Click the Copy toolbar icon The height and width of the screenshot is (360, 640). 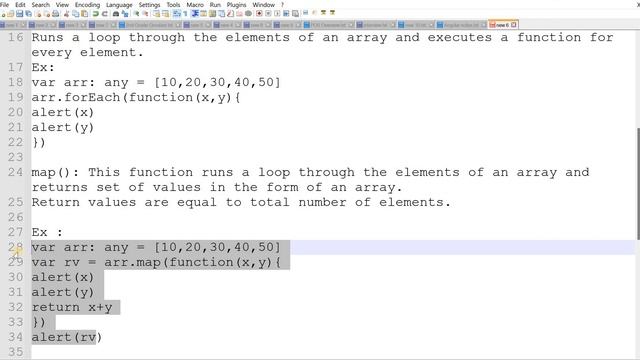[76, 13]
